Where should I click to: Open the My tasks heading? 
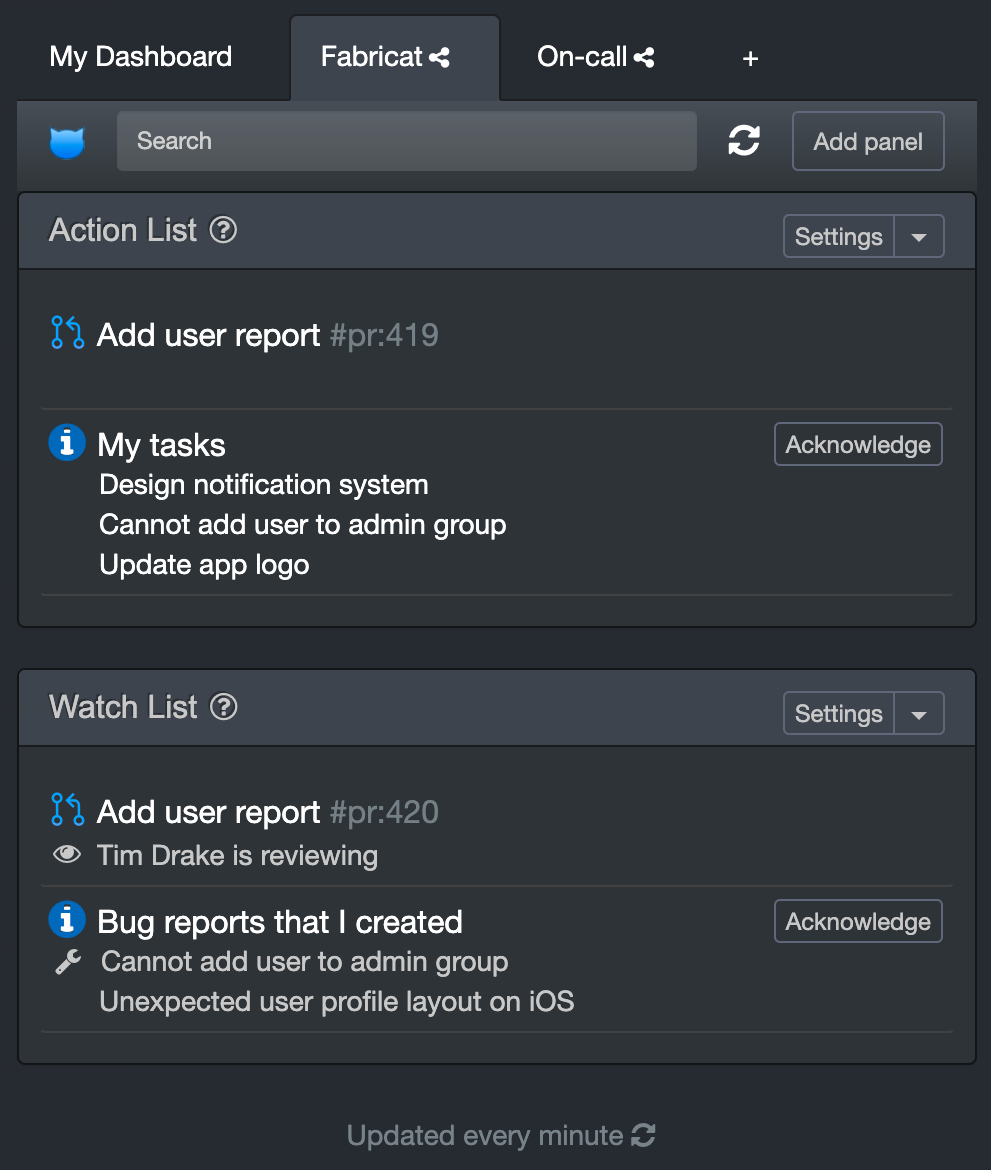[x=161, y=445]
